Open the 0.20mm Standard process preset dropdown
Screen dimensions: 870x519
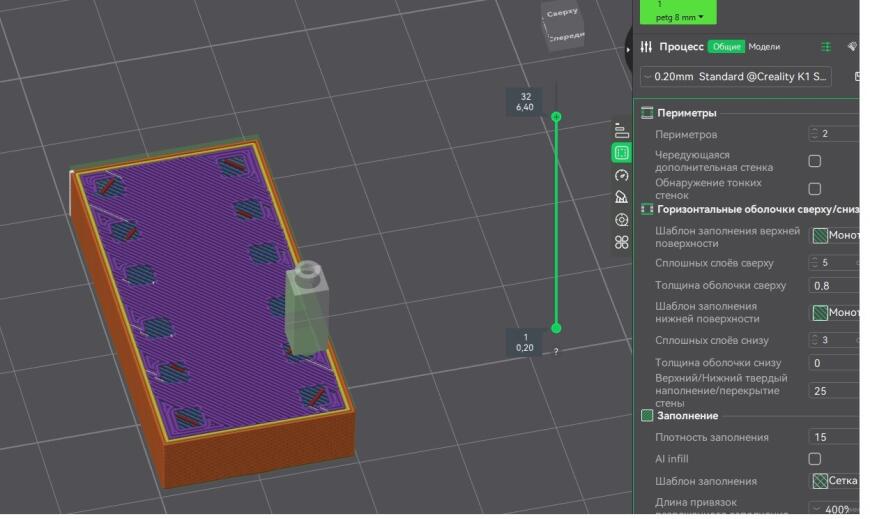[x=737, y=76]
